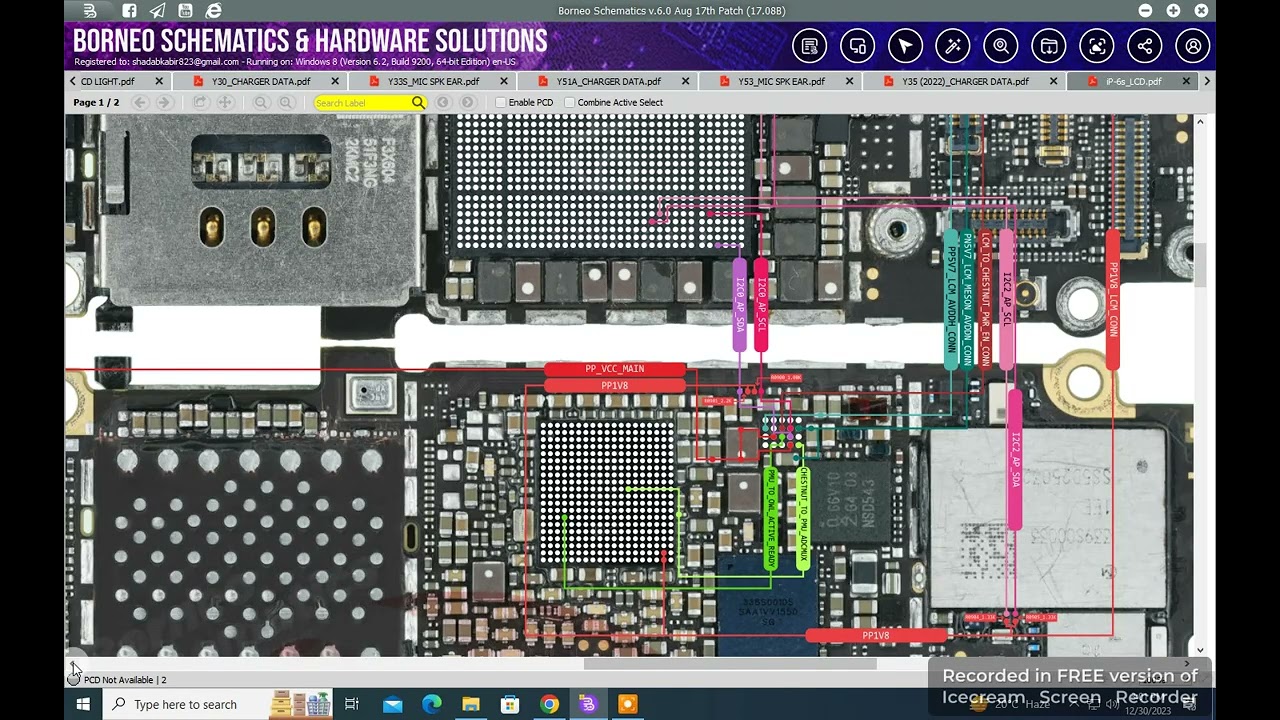Enable the PCD checkbox

[500, 102]
